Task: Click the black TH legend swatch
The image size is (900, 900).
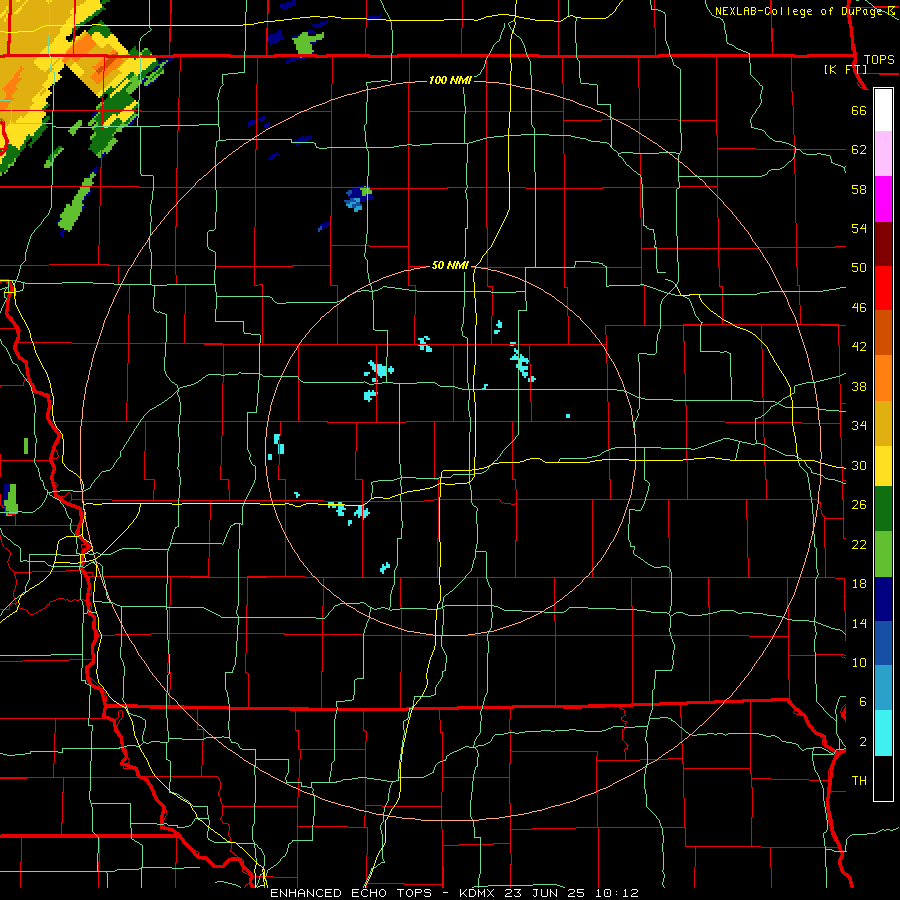Action: pyautogui.click(x=883, y=778)
